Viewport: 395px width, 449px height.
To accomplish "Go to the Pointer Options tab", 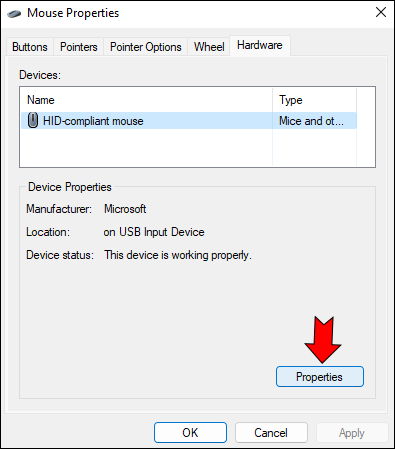I will point(146,47).
